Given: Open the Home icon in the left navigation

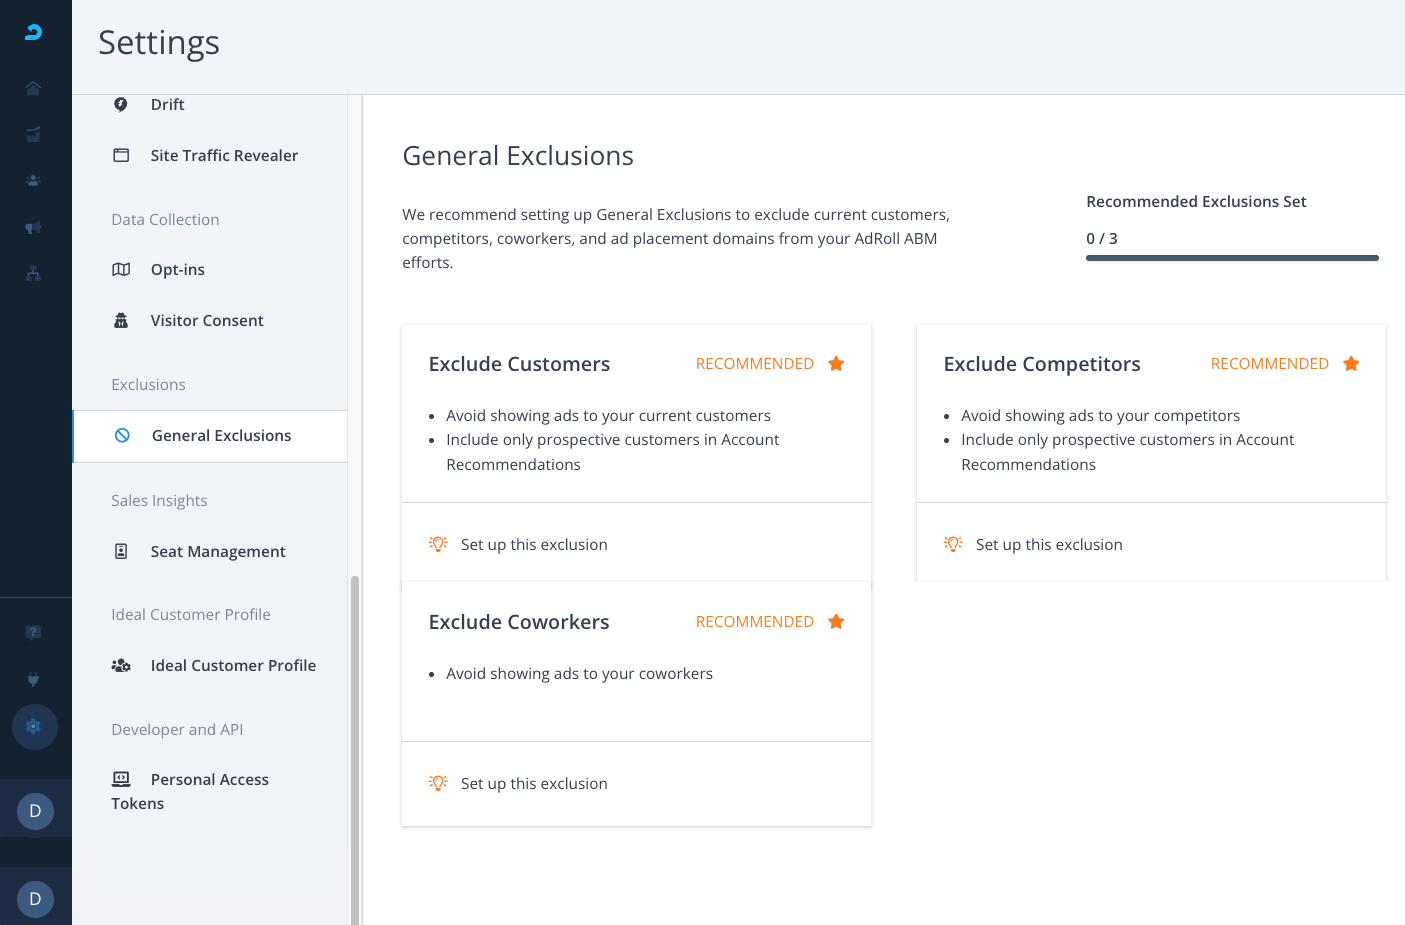Looking at the screenshot, I should pyautogui.click(x=33, y=88).
